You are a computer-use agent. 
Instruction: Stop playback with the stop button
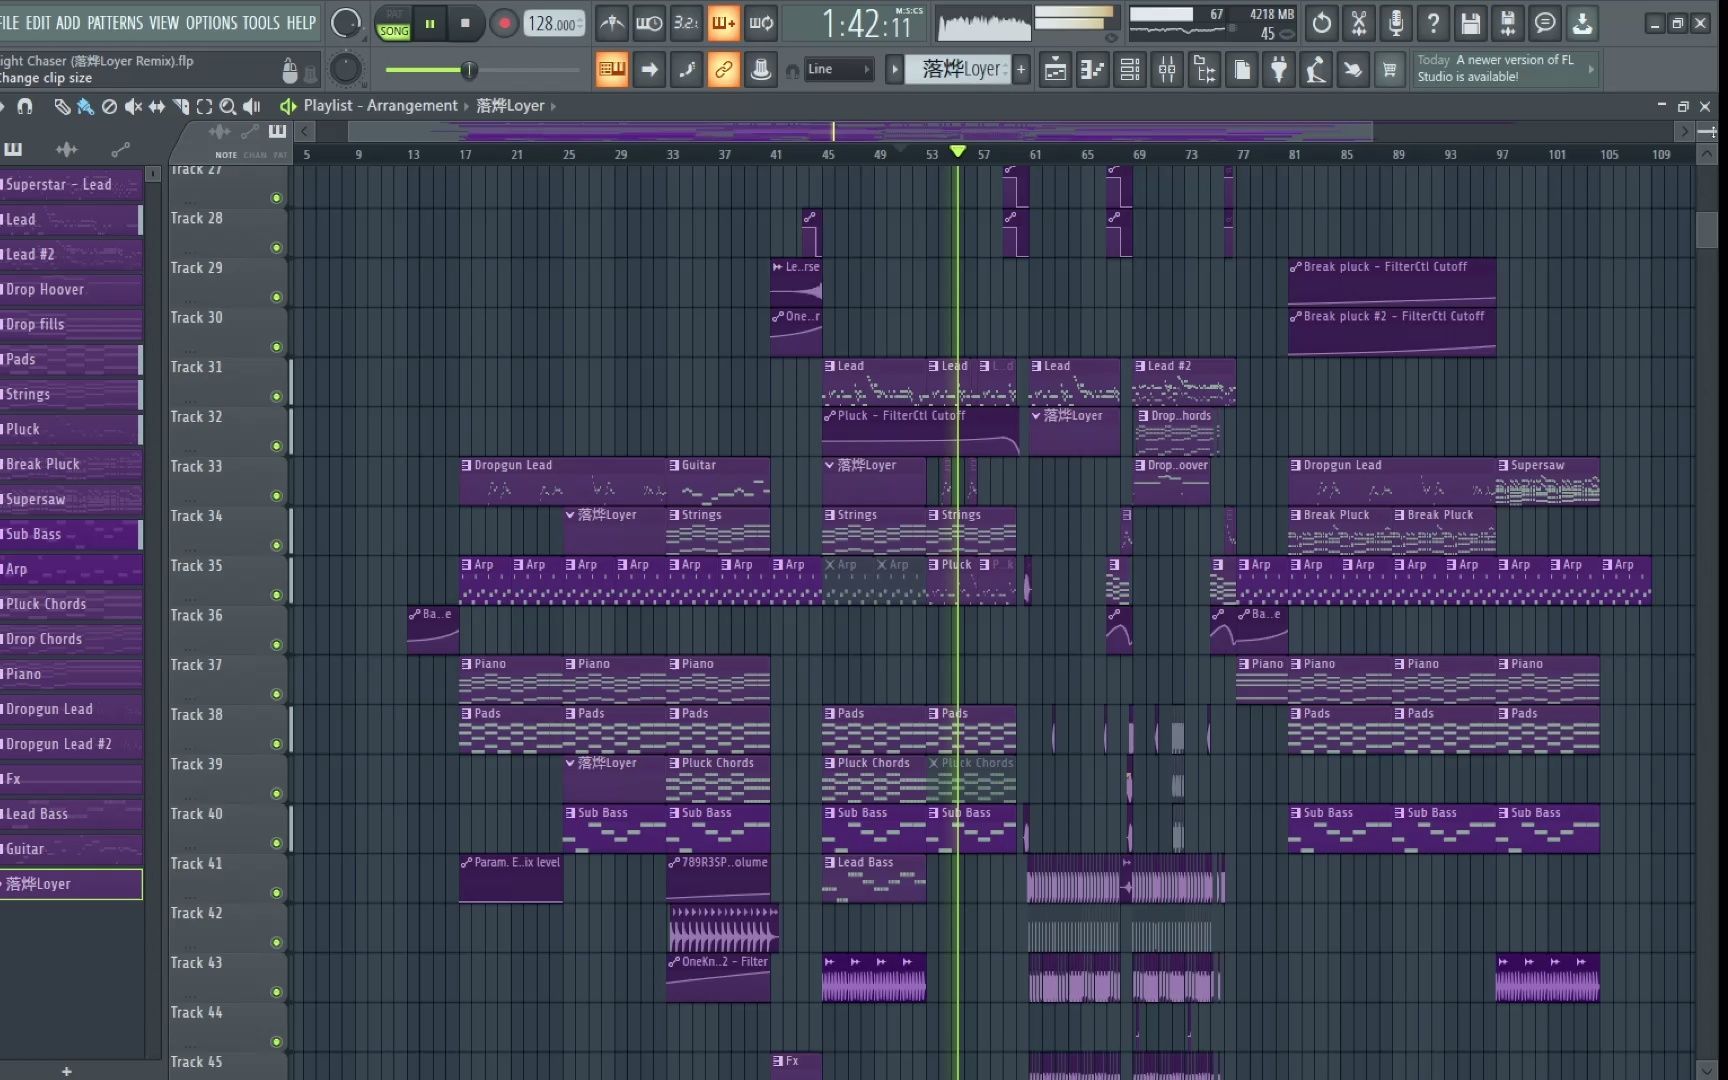(x=465, y=23)
